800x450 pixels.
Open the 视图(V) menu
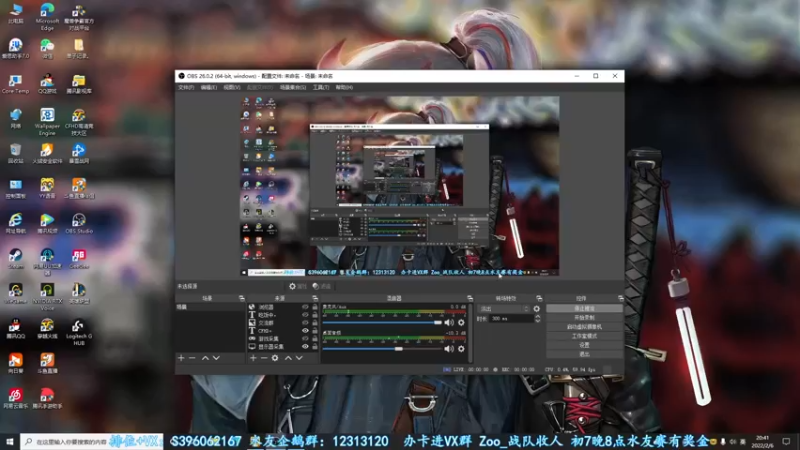click(x=232, y=88)
